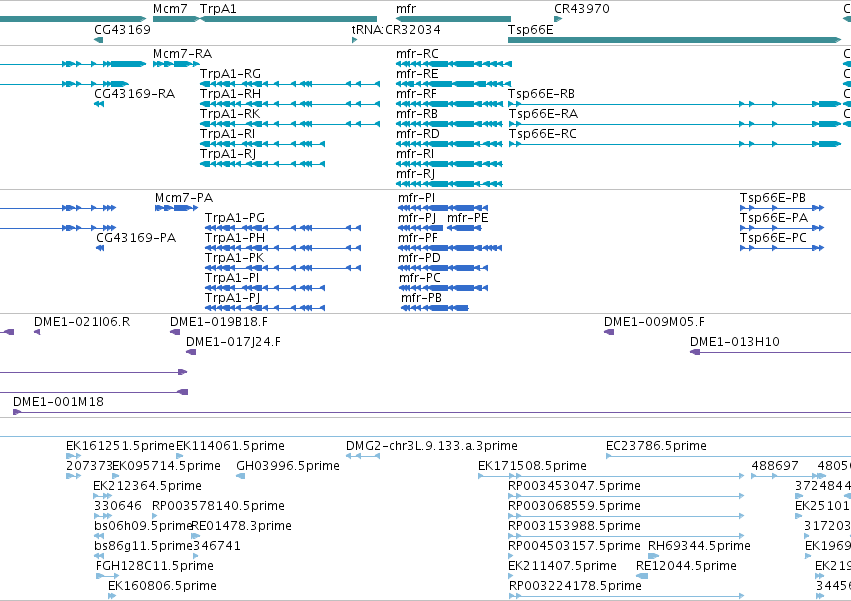Click the Tsp66E gene bar
851x601 pixels.
[x=675, y=40]
